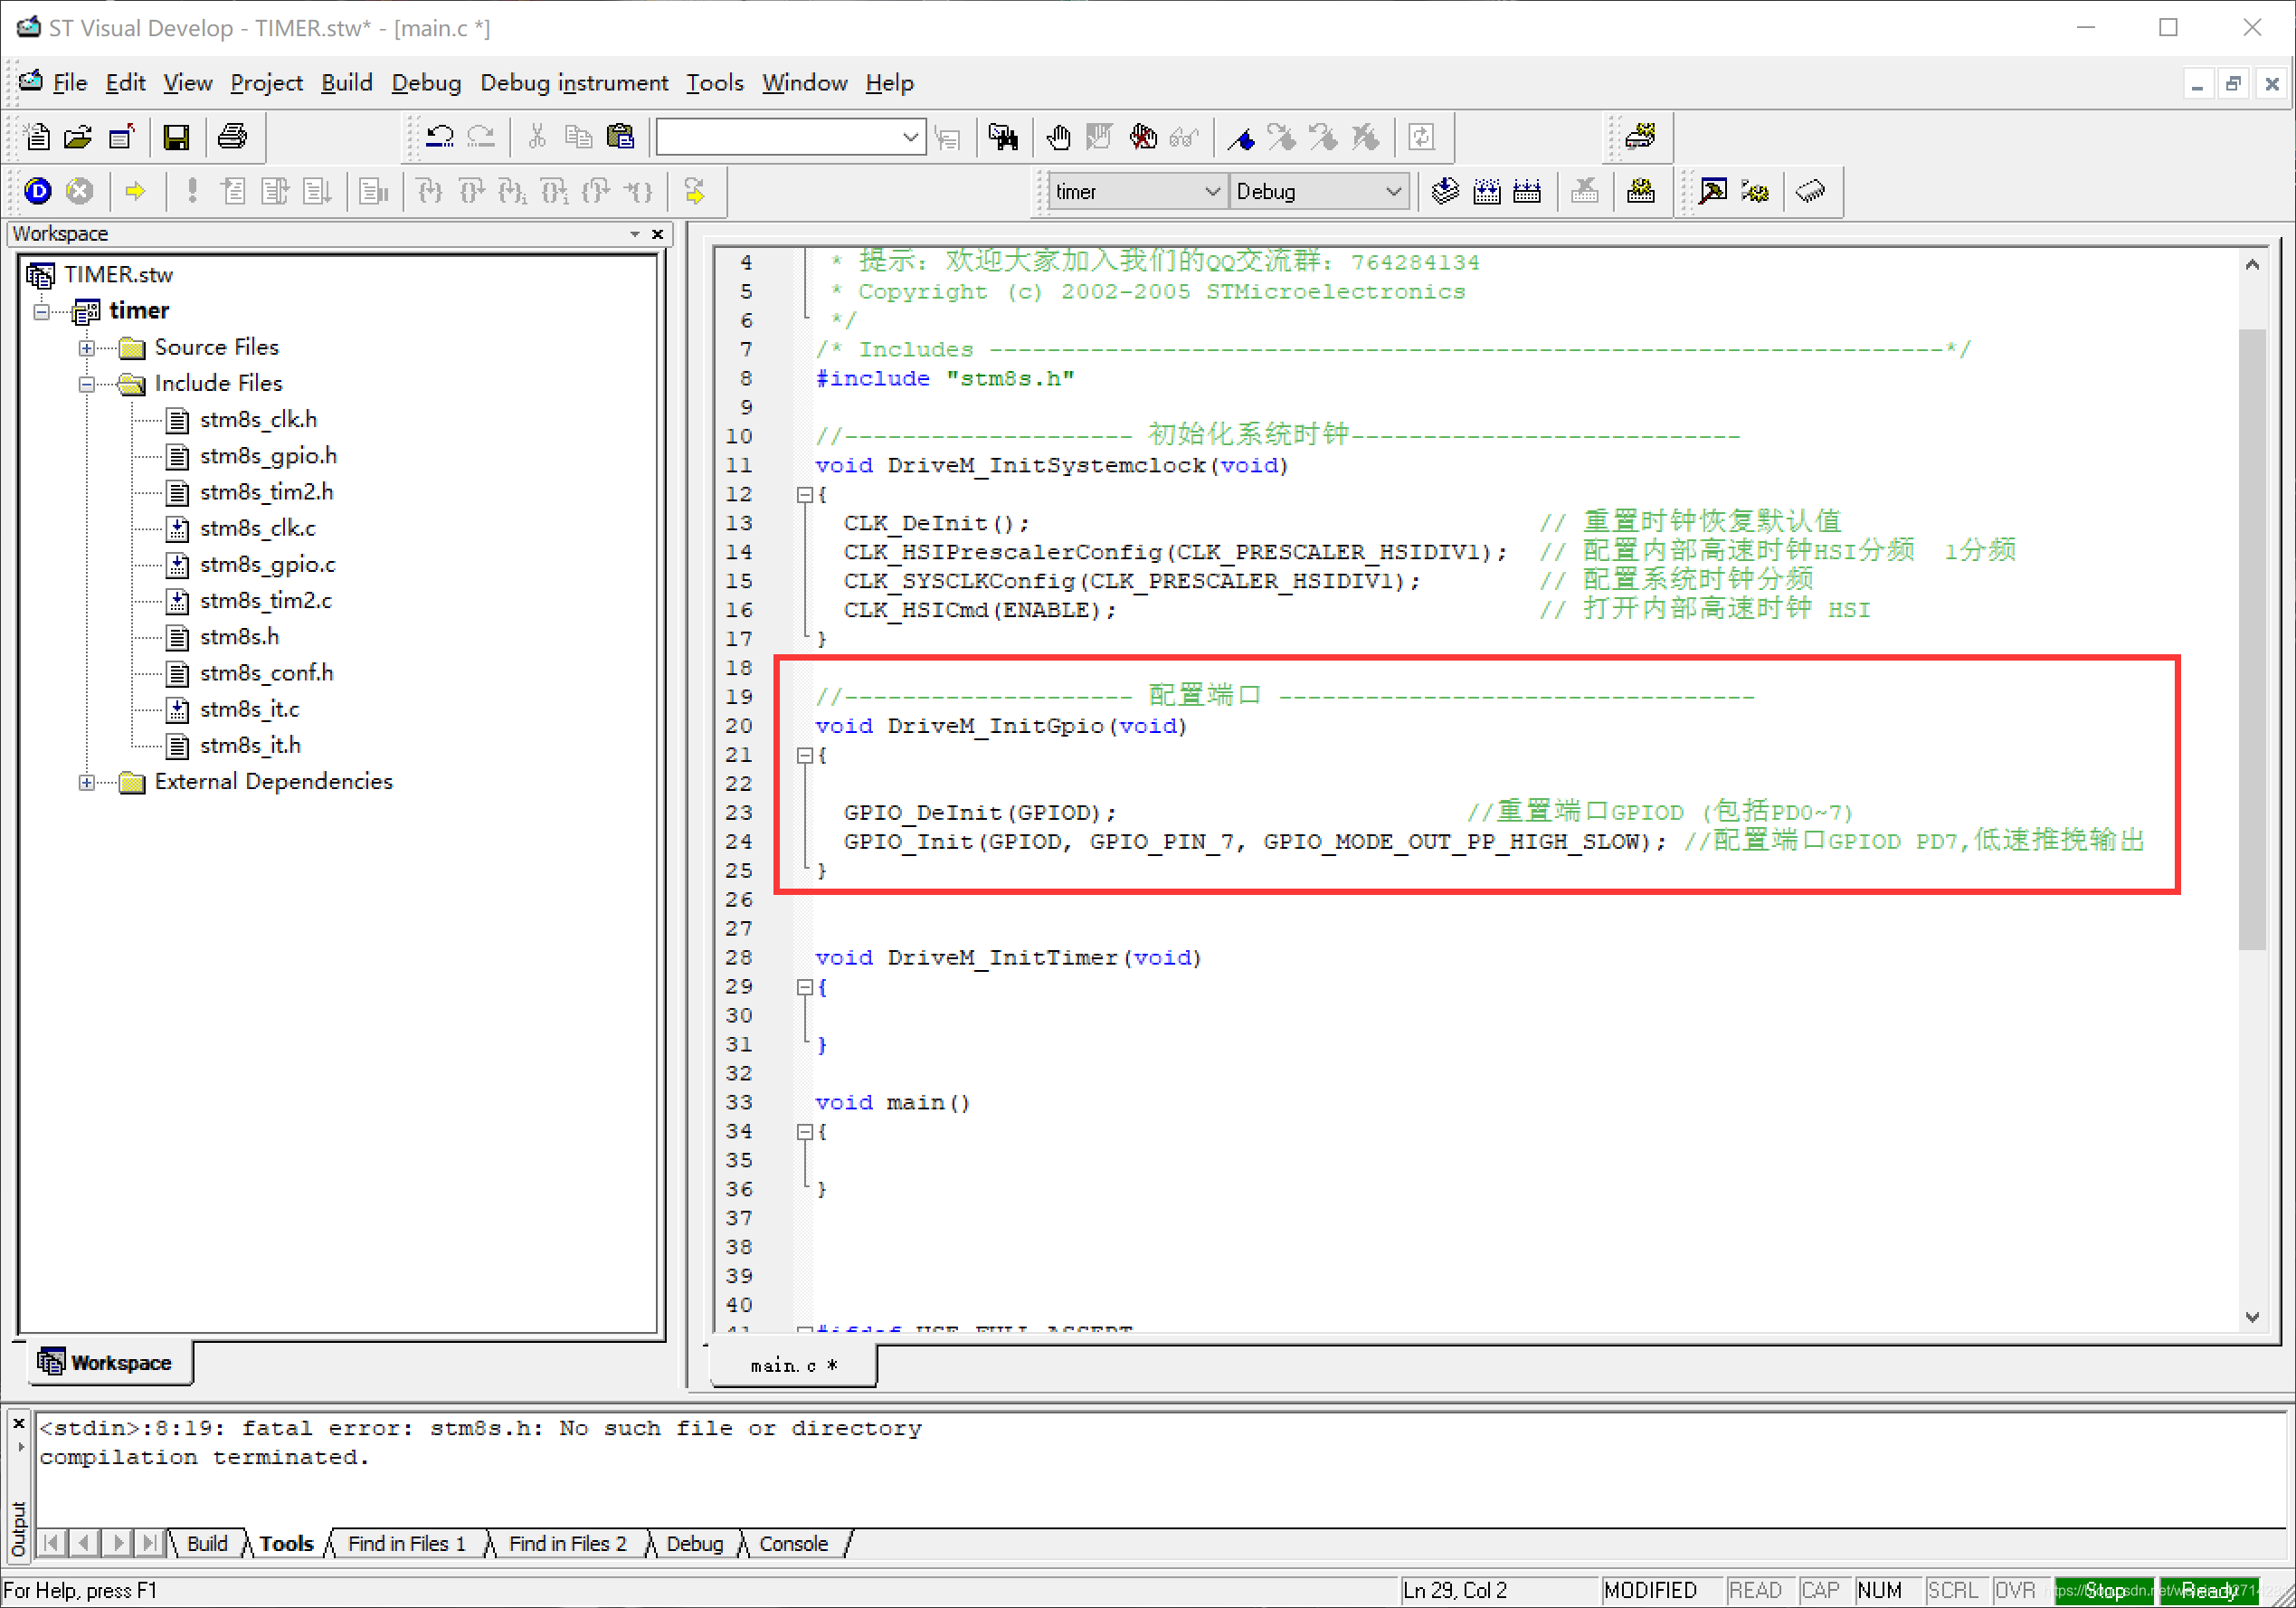Open Workspace panel dropdown arrow
Viewport: 2296px width, 1608px height.
click(635, 234)
